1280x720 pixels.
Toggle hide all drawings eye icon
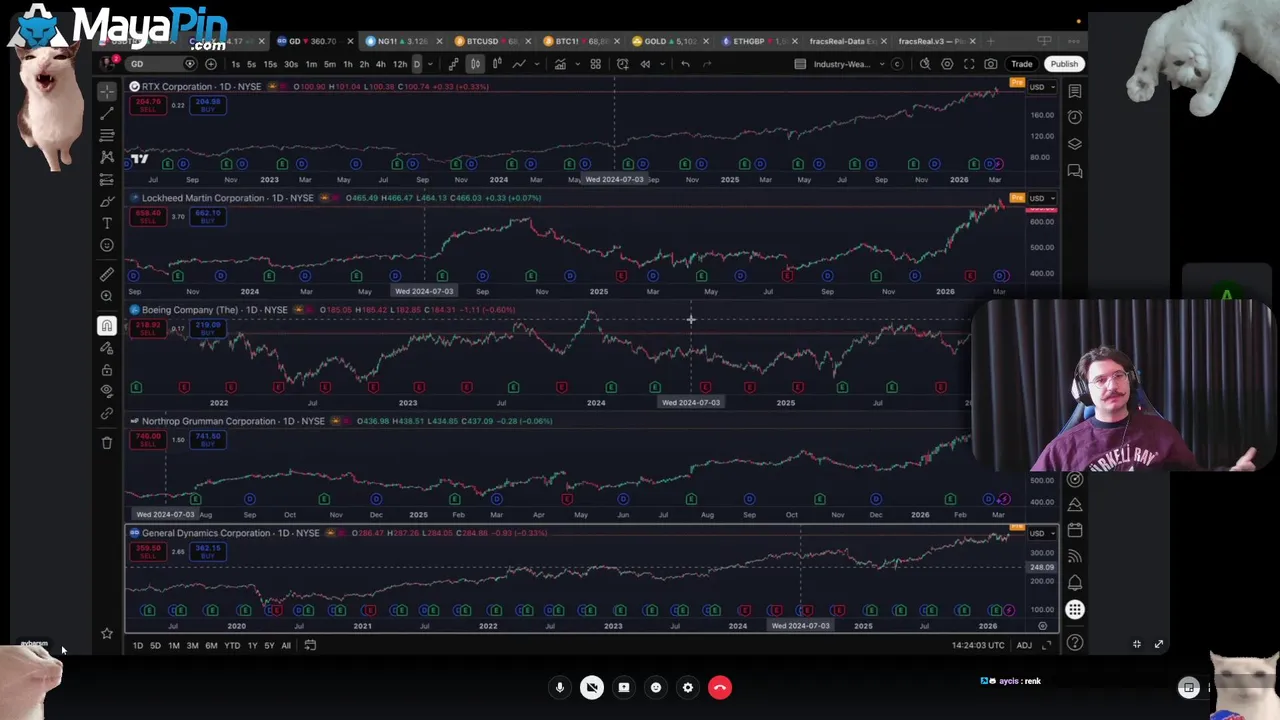(107, 391)
